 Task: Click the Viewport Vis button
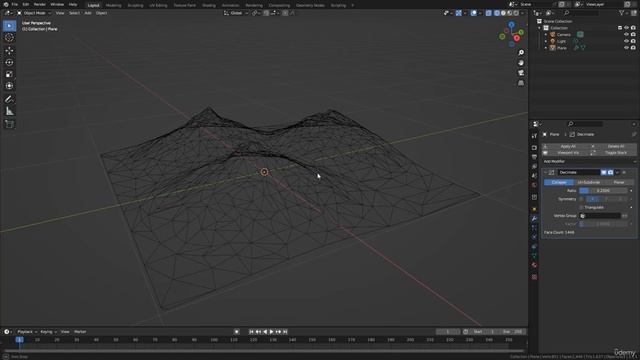[x=565, y=153]
